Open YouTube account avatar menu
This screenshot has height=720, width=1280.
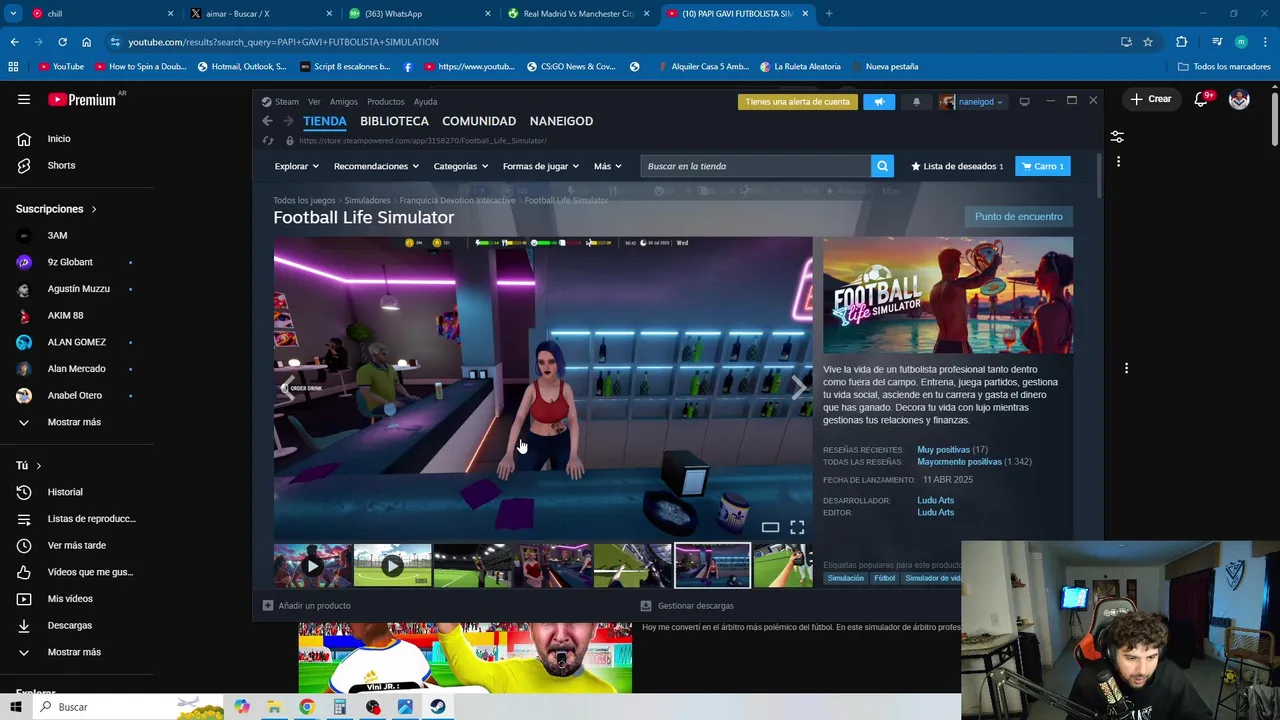tap(1239, 99)
